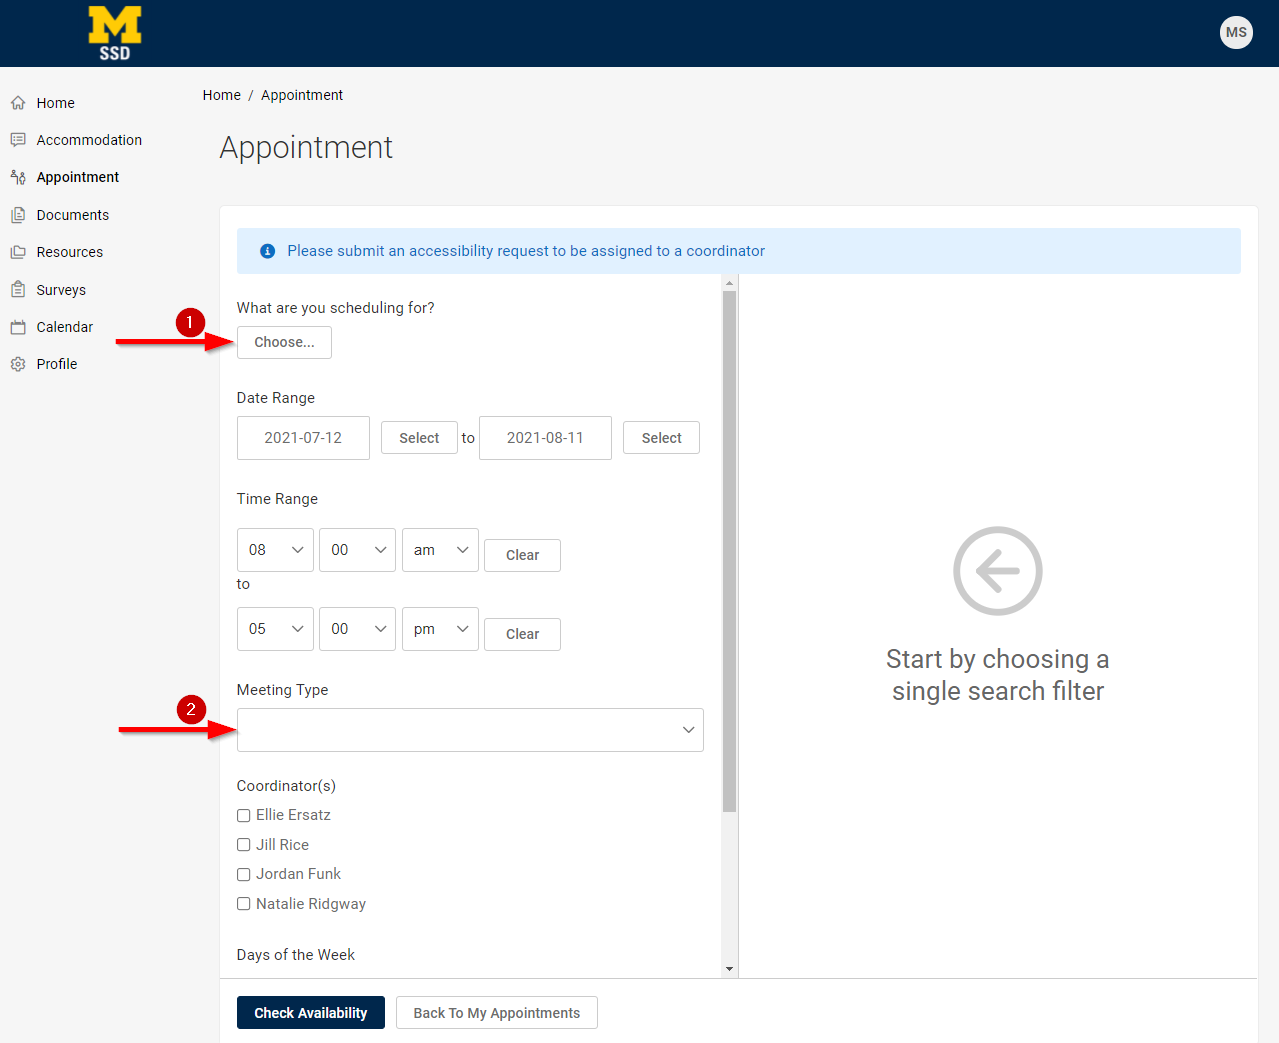The width and height of the screenshot is (1279, 1043).
Task: Check the Ellie Ersatz coordinator checkbox
Action: tap(243, 815)
